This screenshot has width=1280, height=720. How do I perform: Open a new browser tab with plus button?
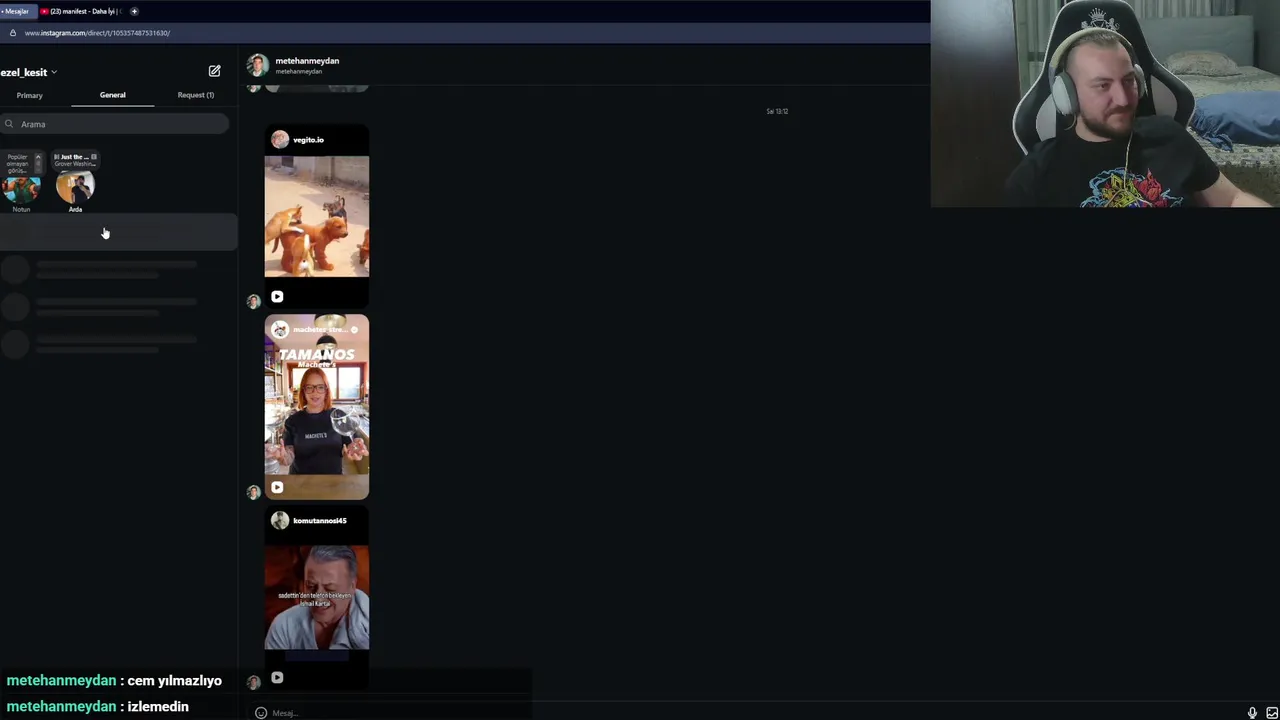pyautogui.click(x=134, y=11)
